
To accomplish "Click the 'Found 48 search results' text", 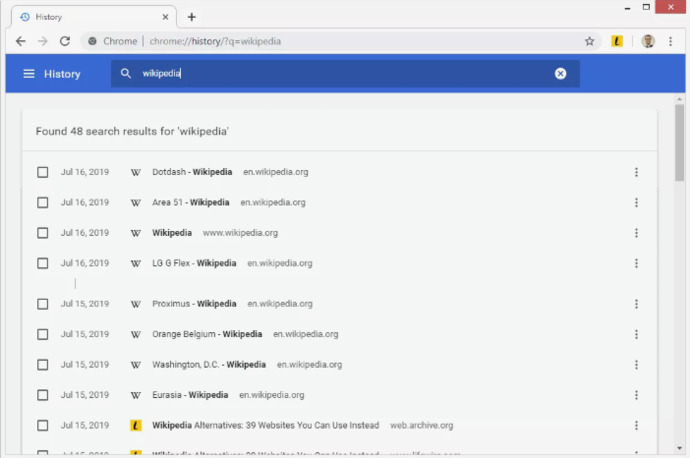I will [x=132, y=131].
